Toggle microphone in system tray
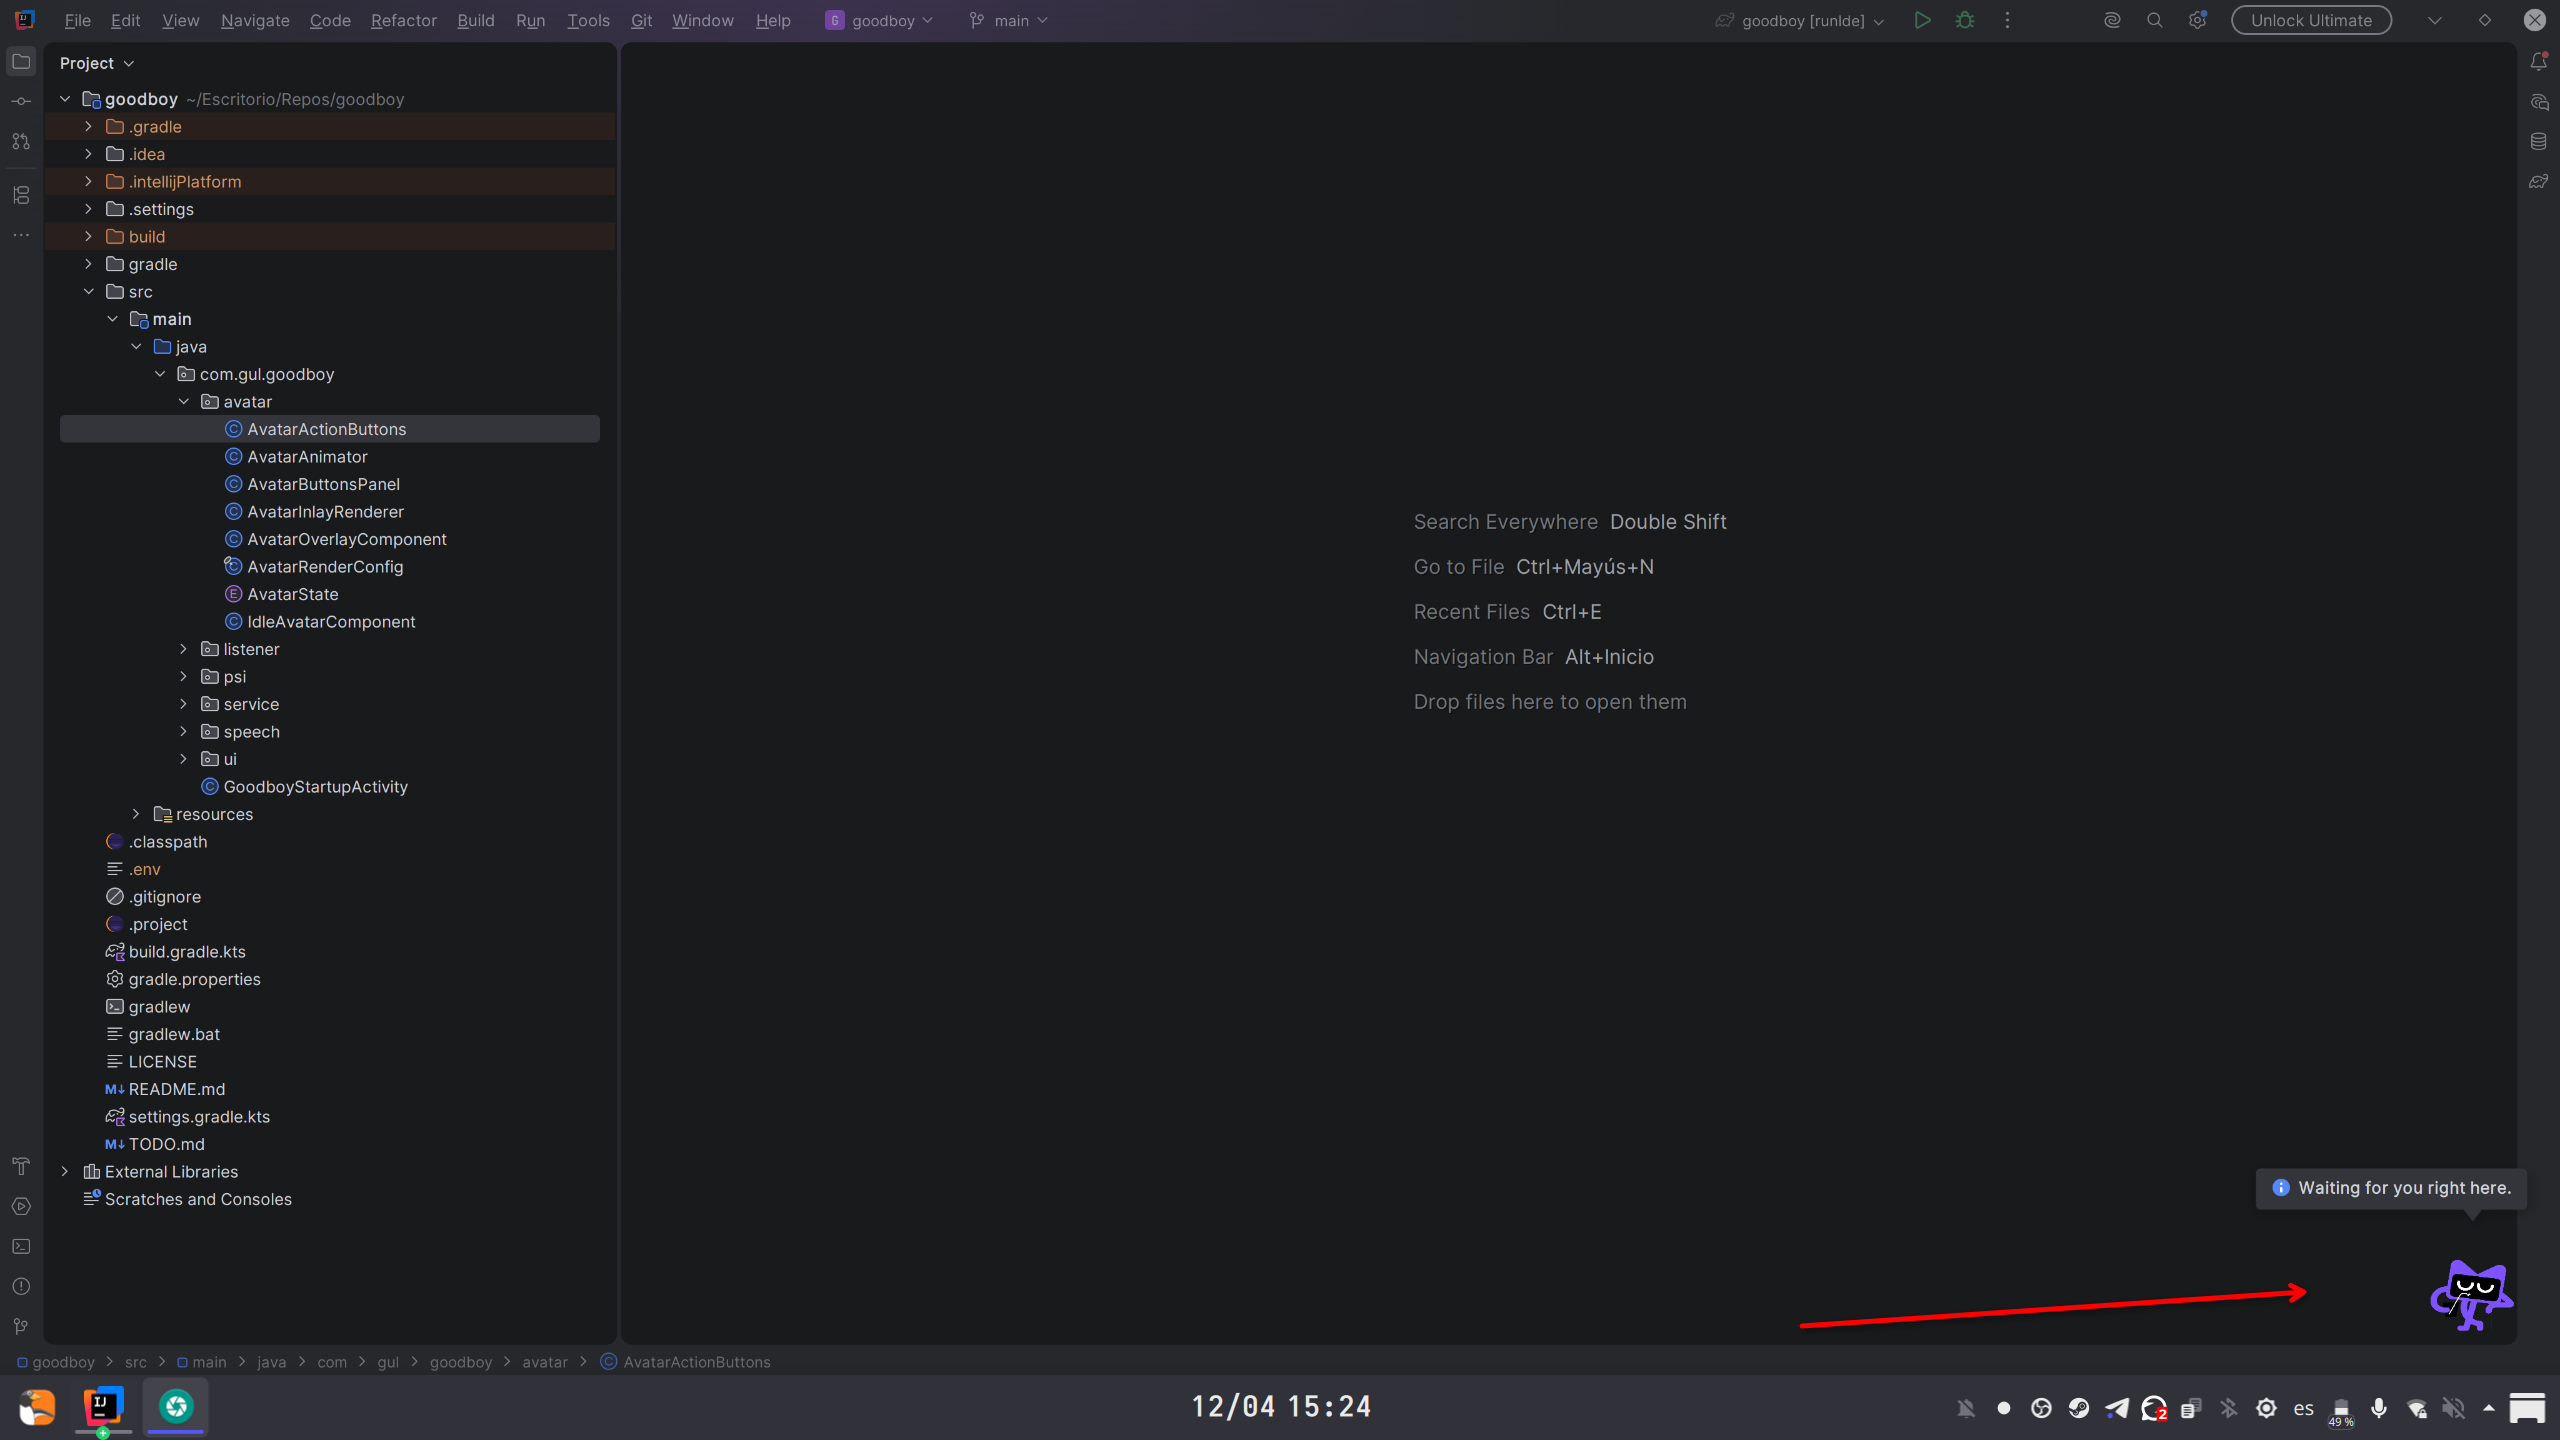Viewport: 2560px width, 1440px height. [2379, 1408]
